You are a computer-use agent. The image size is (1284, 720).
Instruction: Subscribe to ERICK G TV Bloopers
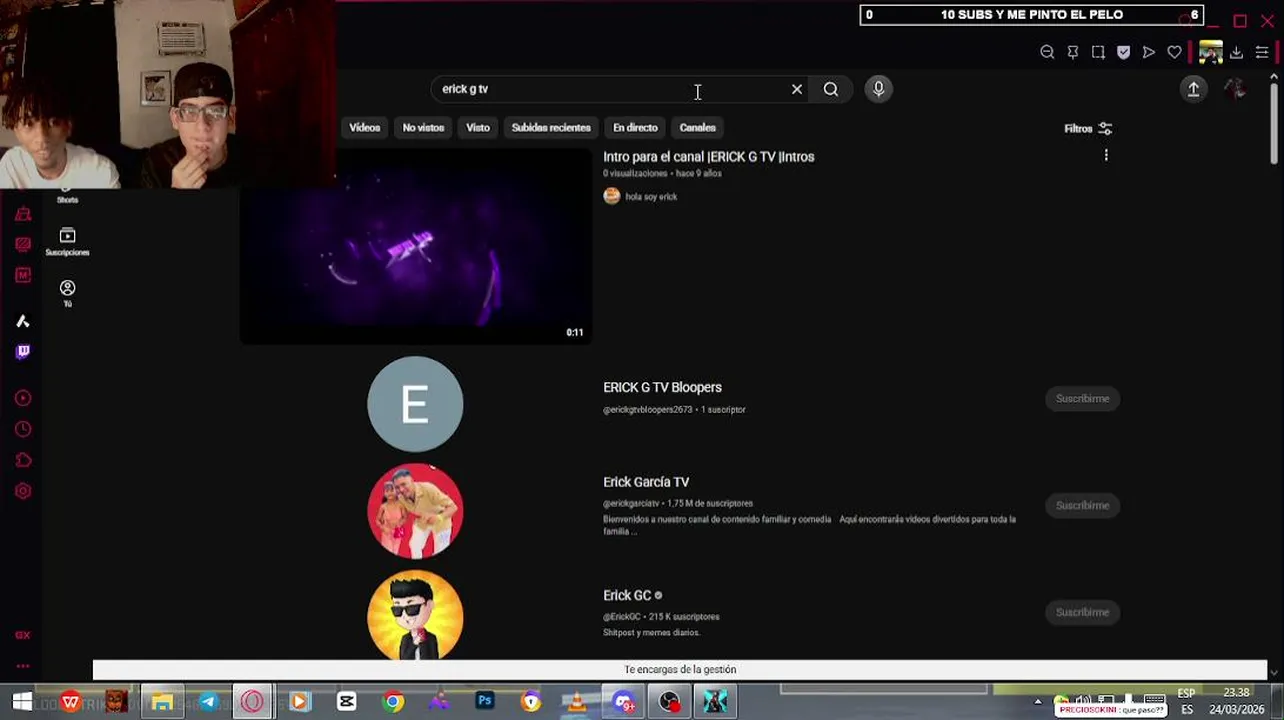point(1082,398)
